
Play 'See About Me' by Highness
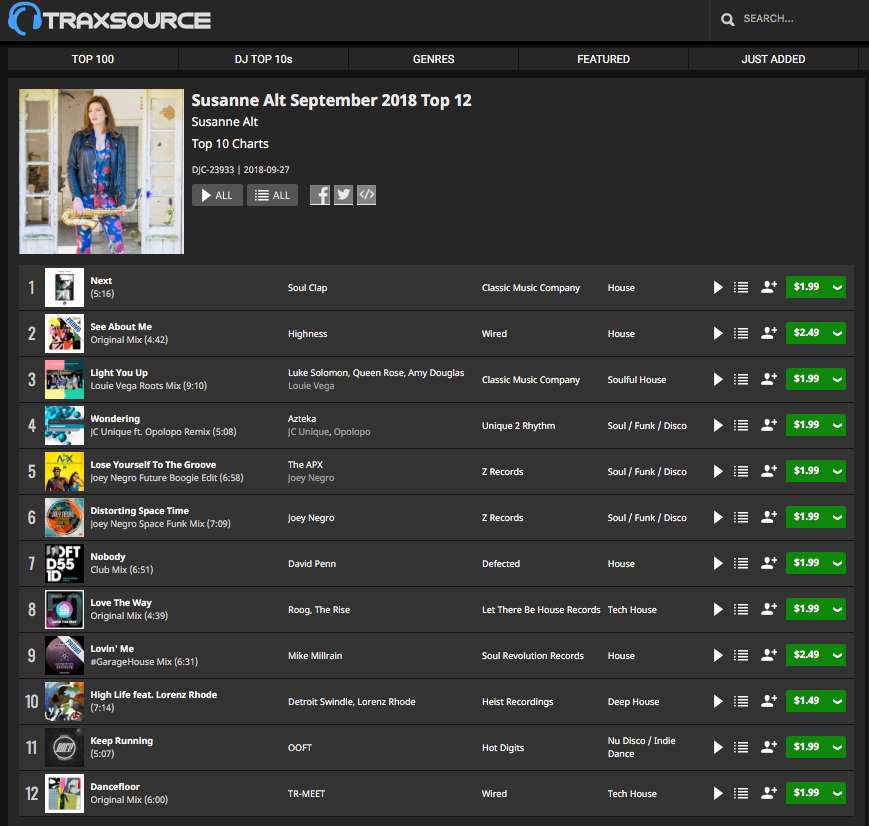click(718, 333)
